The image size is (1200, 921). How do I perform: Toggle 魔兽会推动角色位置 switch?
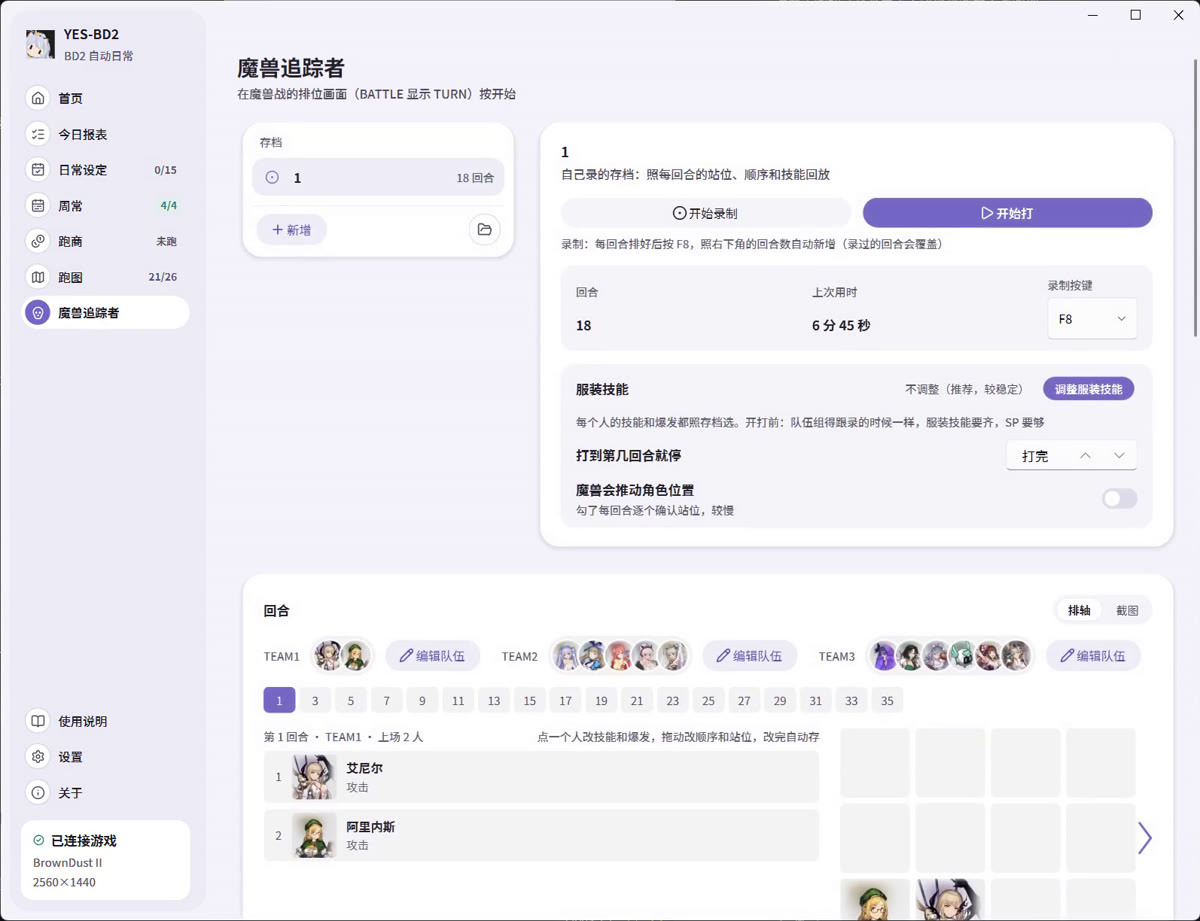1119,498
